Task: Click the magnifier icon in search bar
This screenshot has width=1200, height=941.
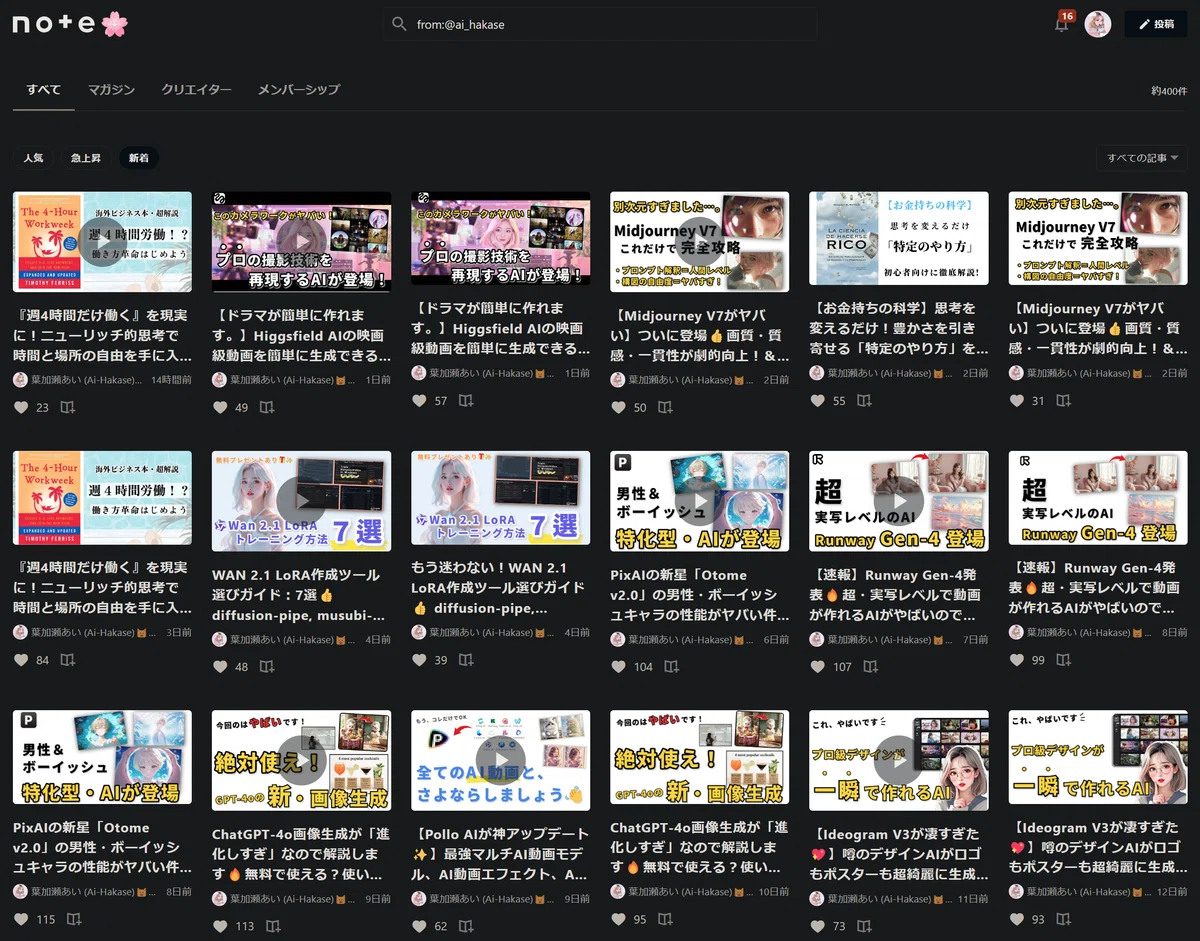Action: click(399, 24)
